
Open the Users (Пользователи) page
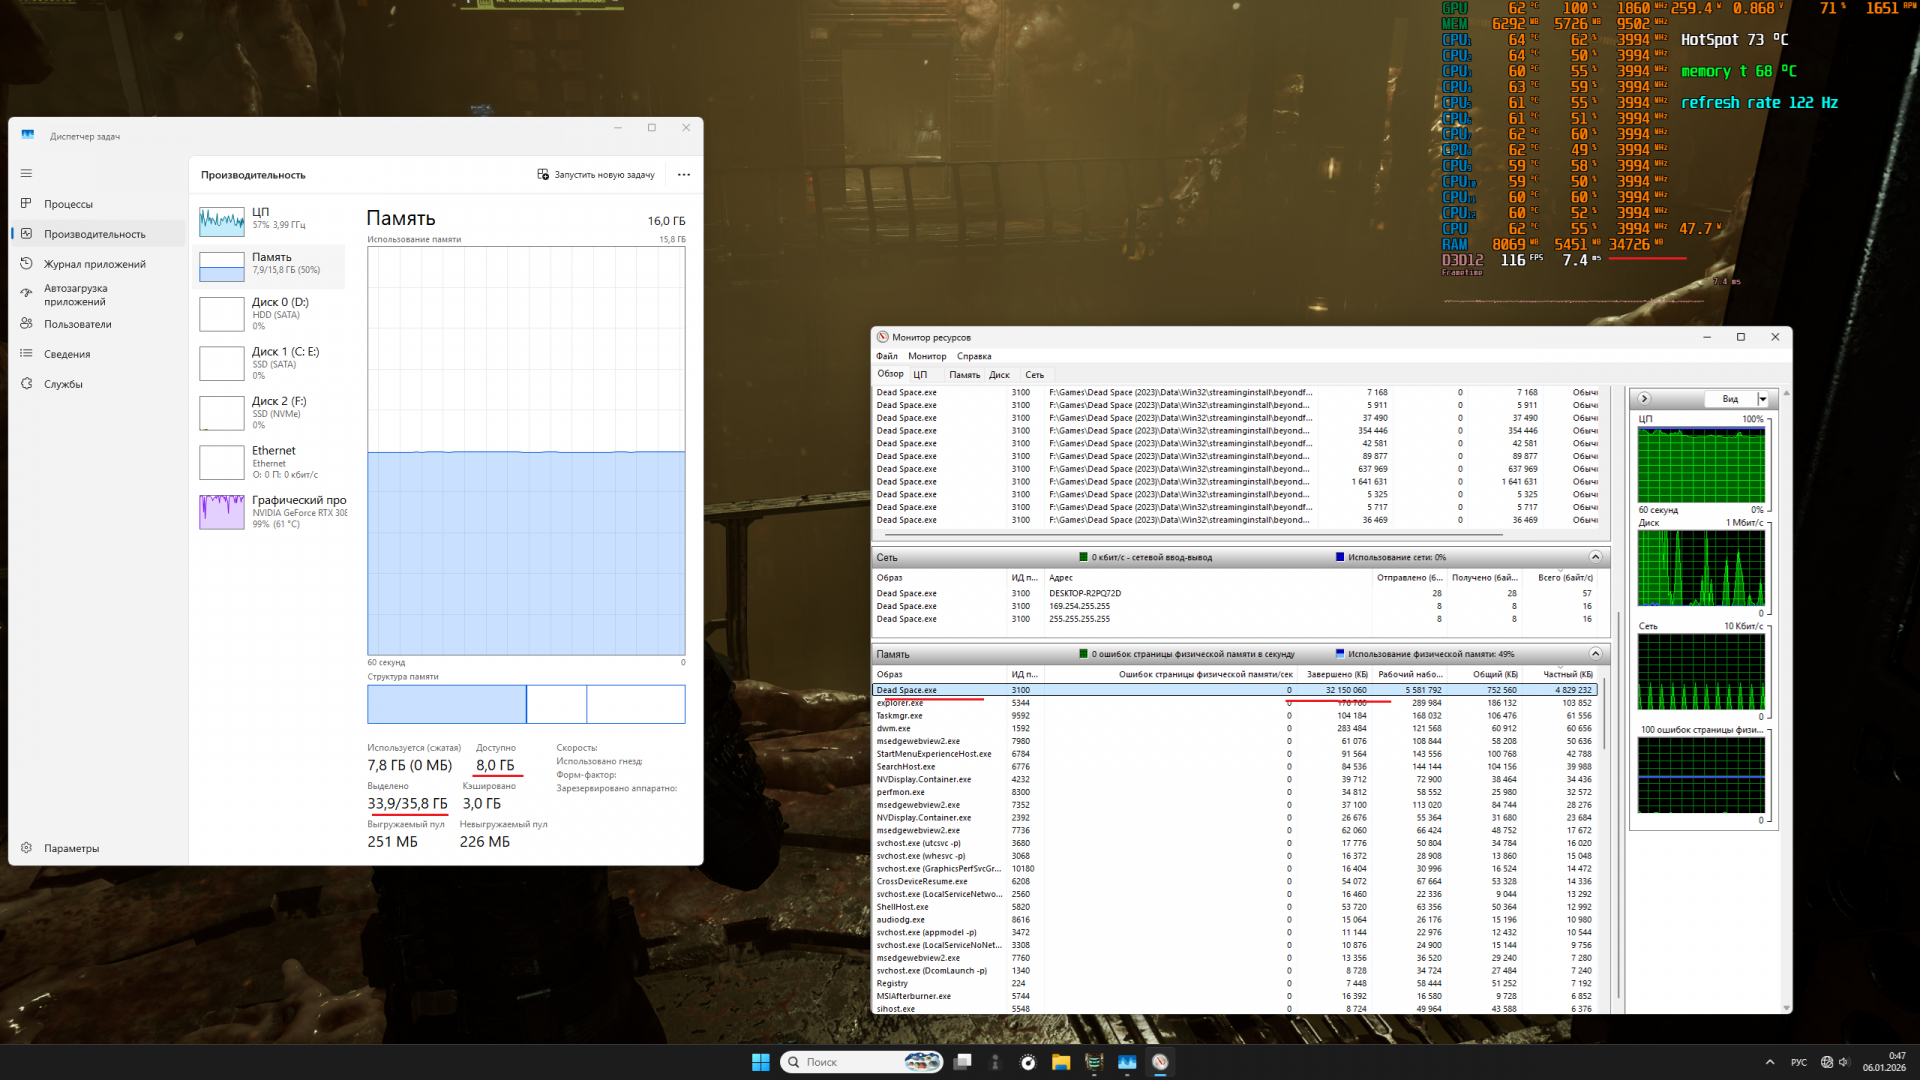[77, 324]
